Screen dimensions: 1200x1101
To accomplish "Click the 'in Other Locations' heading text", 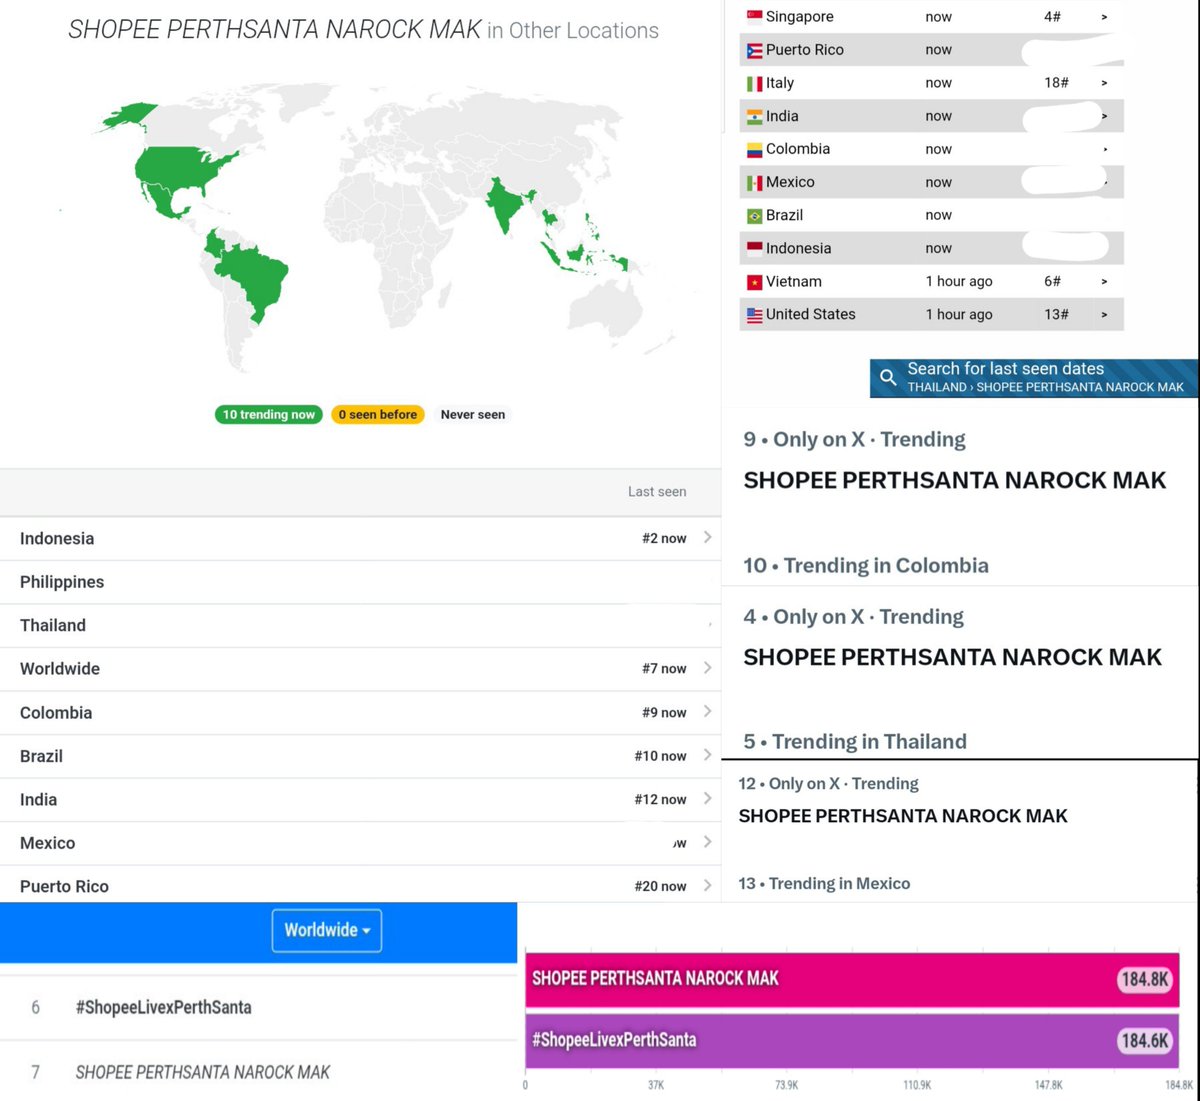I will pyautogui.click(x=573, y=31).
